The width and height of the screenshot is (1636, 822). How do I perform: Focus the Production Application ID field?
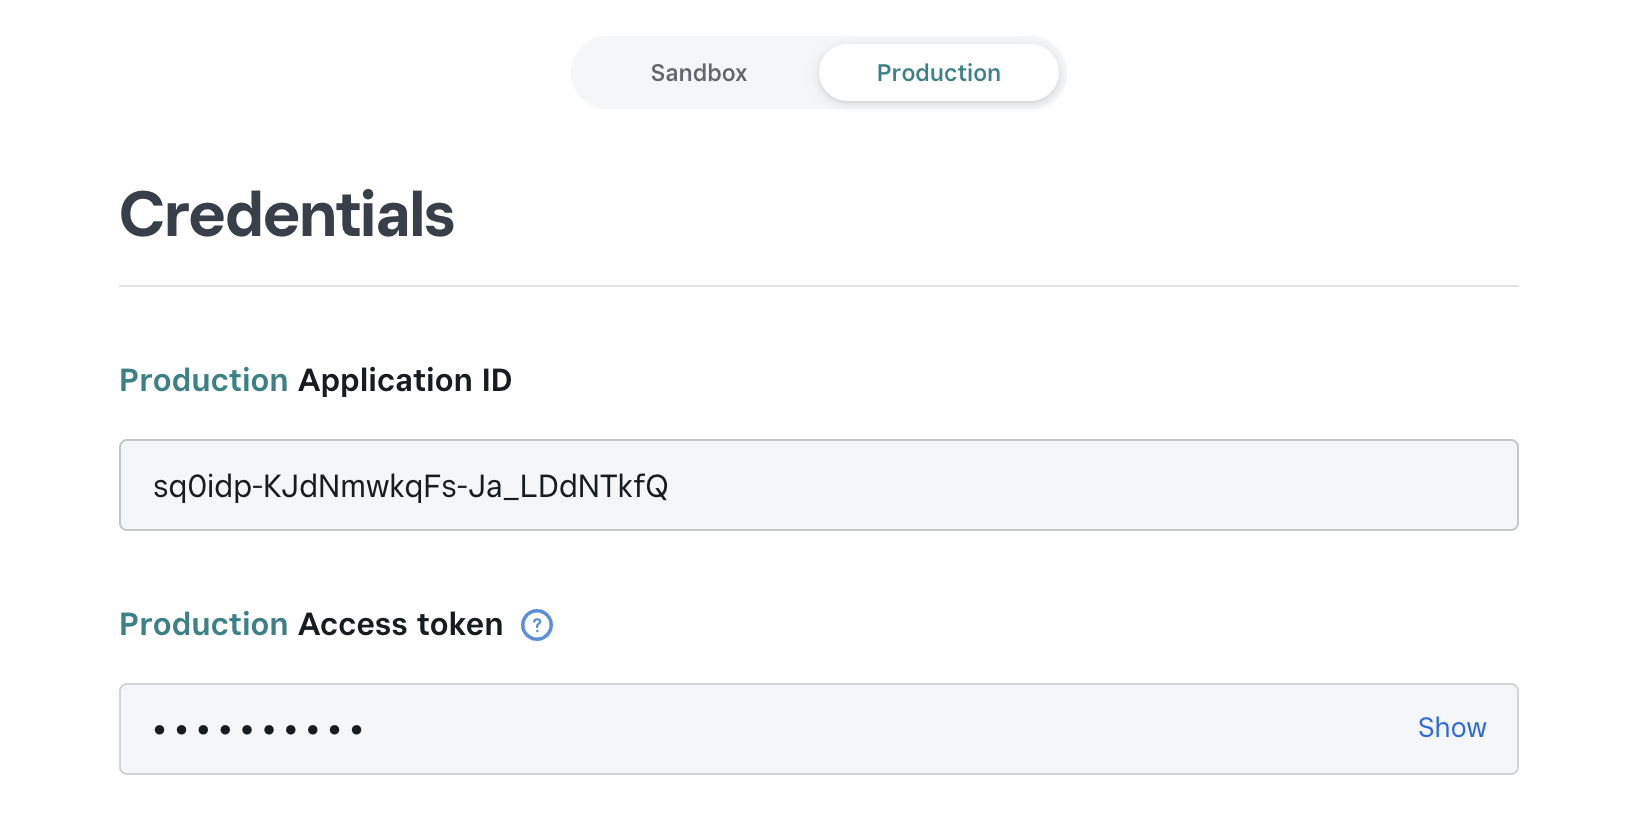click(x=818, y=485)
